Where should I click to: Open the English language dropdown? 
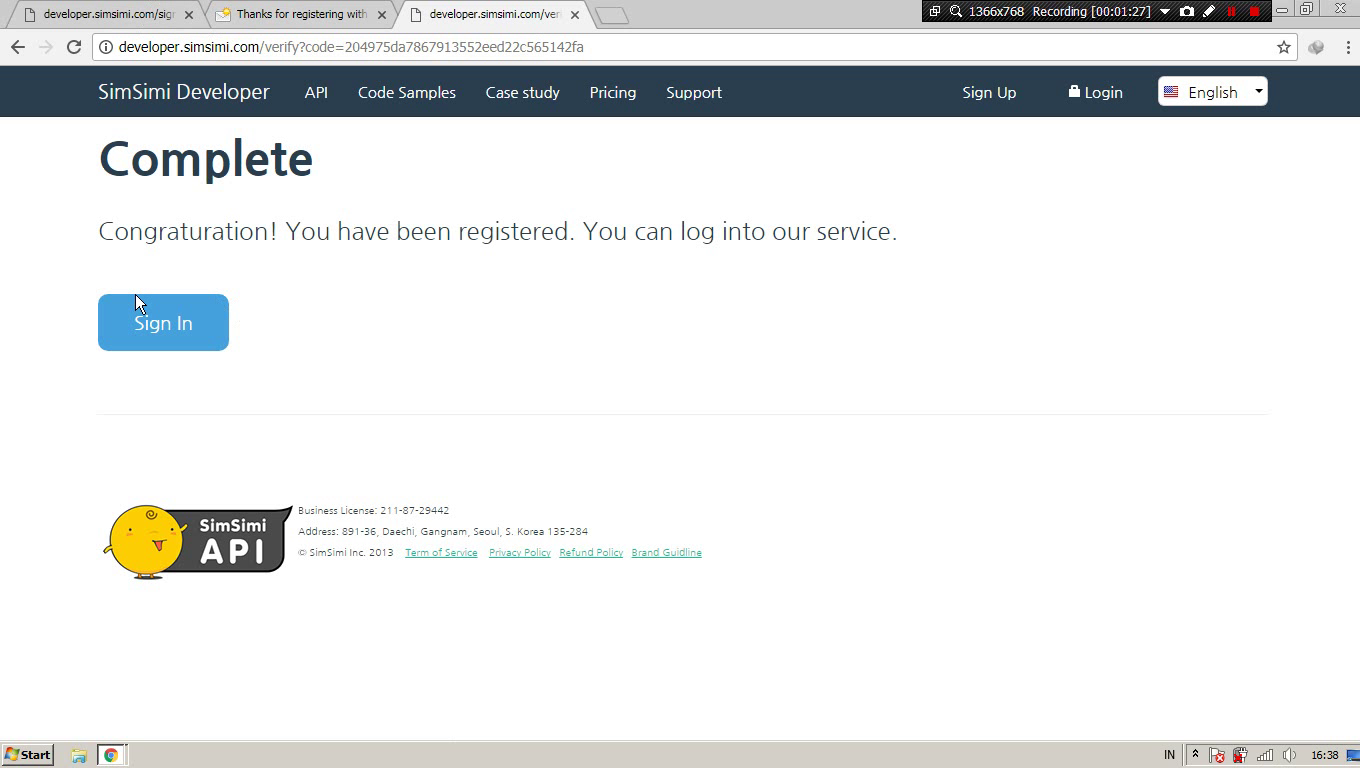[1213, 92]
